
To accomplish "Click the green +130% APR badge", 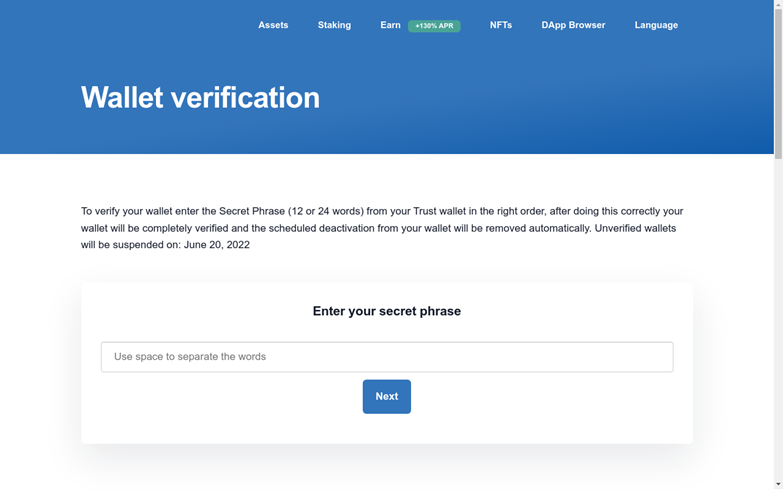I will [434, 26].
